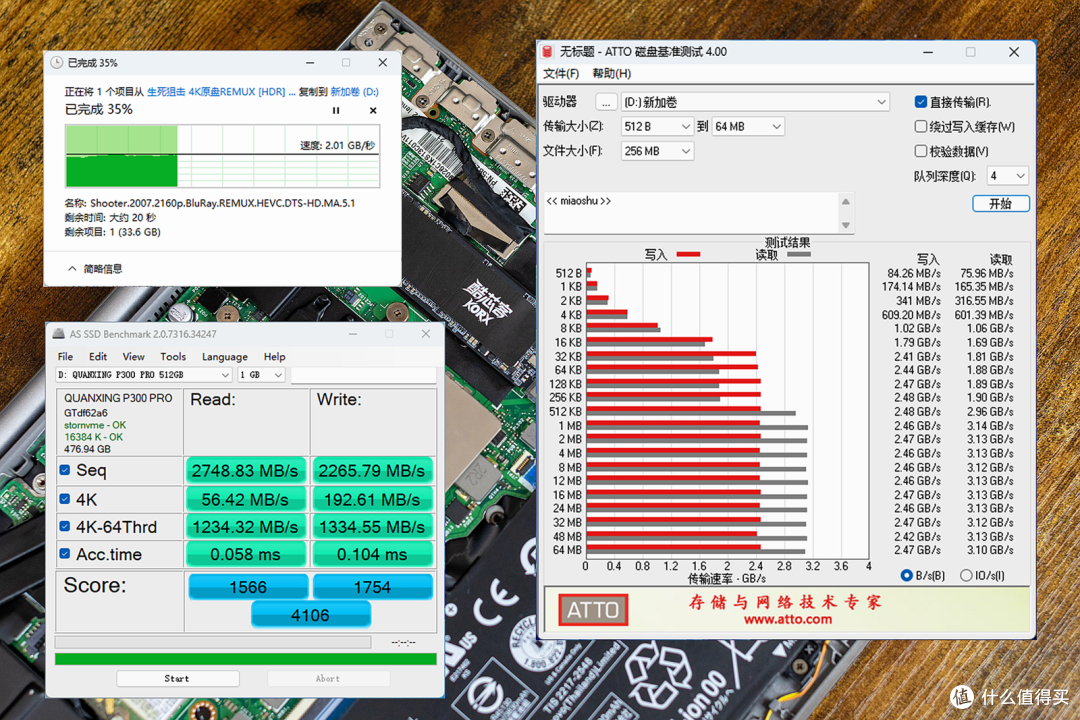Click the clock icon in copy dialog title
Screen dimensions: 1080x720
pos(56,63)
